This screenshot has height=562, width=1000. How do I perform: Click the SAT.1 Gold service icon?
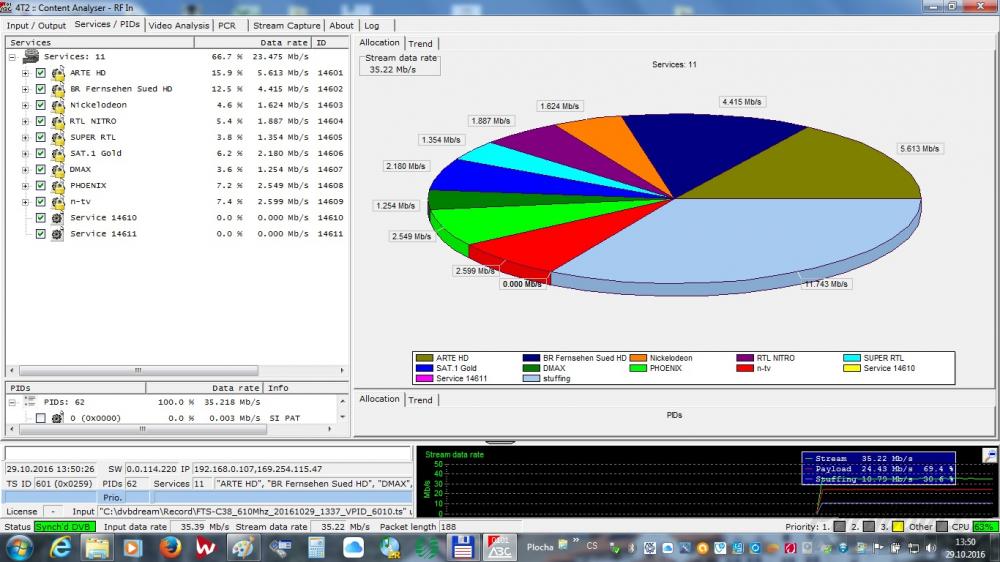(58, 154)
